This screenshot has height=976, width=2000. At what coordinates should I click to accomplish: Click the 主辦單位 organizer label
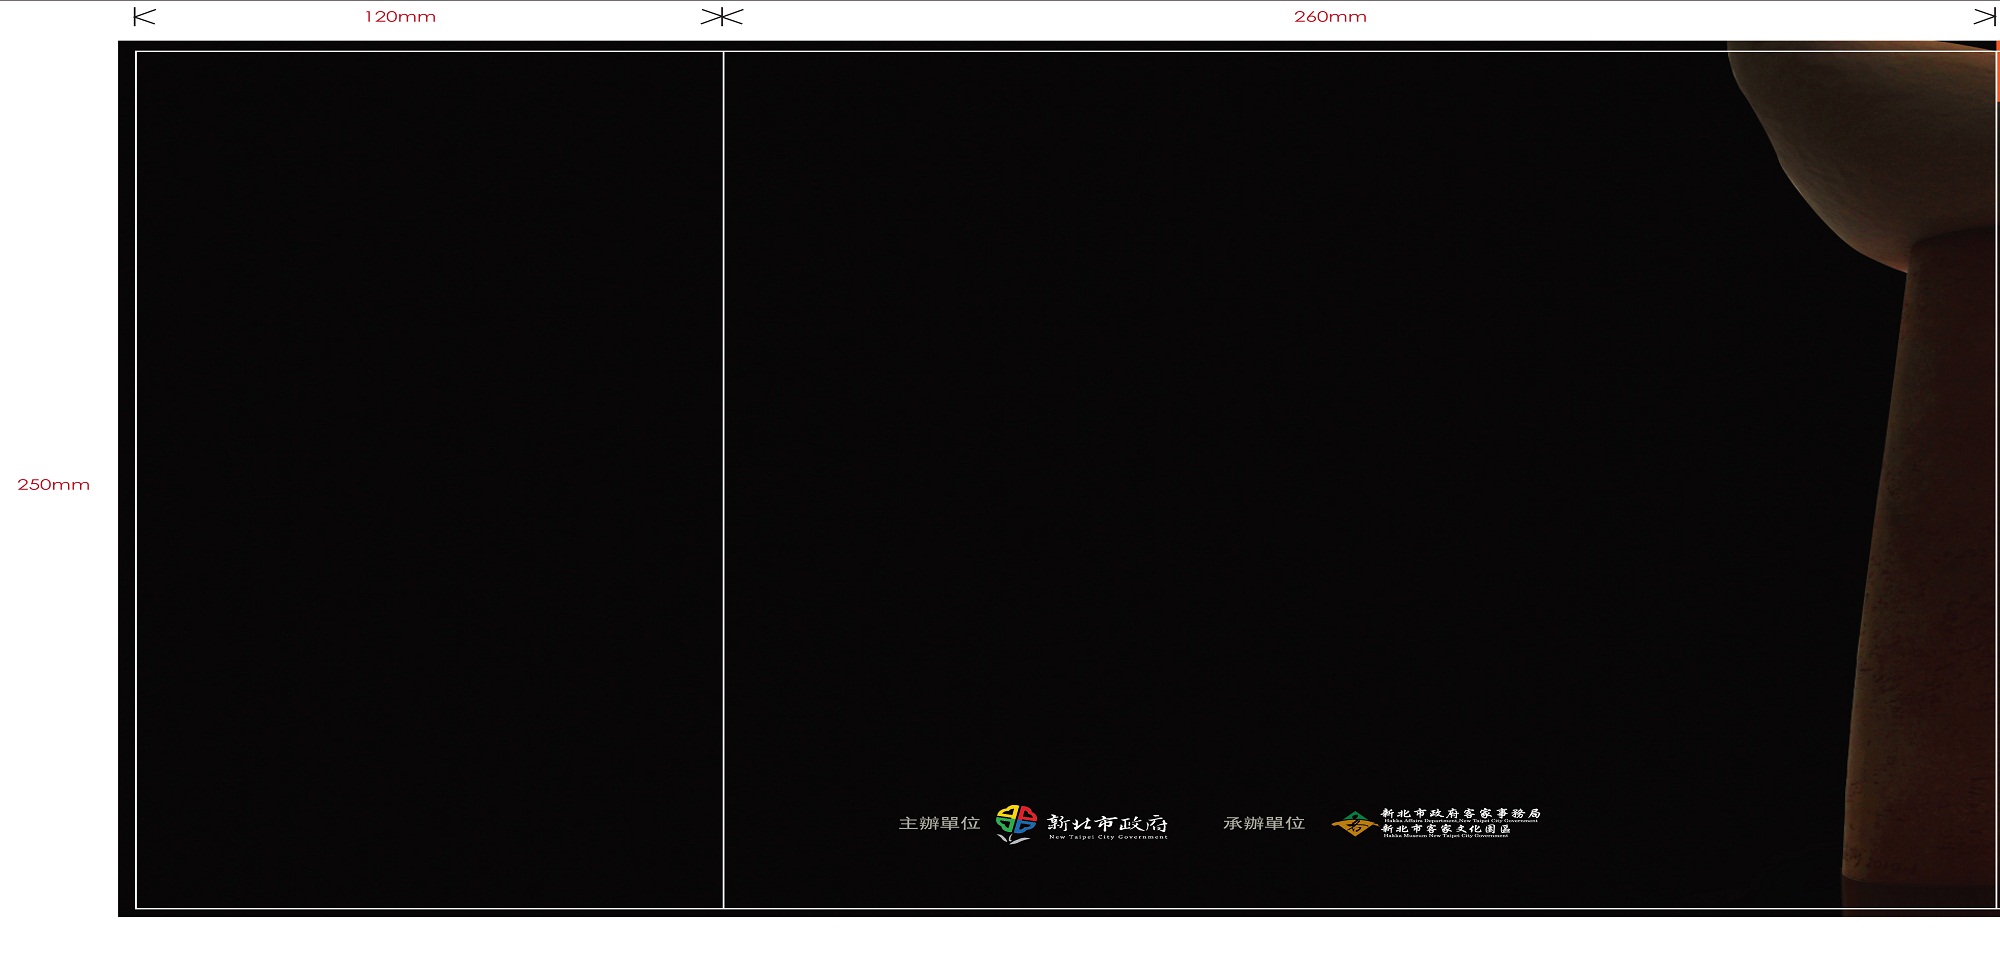(x=939, y=823)
